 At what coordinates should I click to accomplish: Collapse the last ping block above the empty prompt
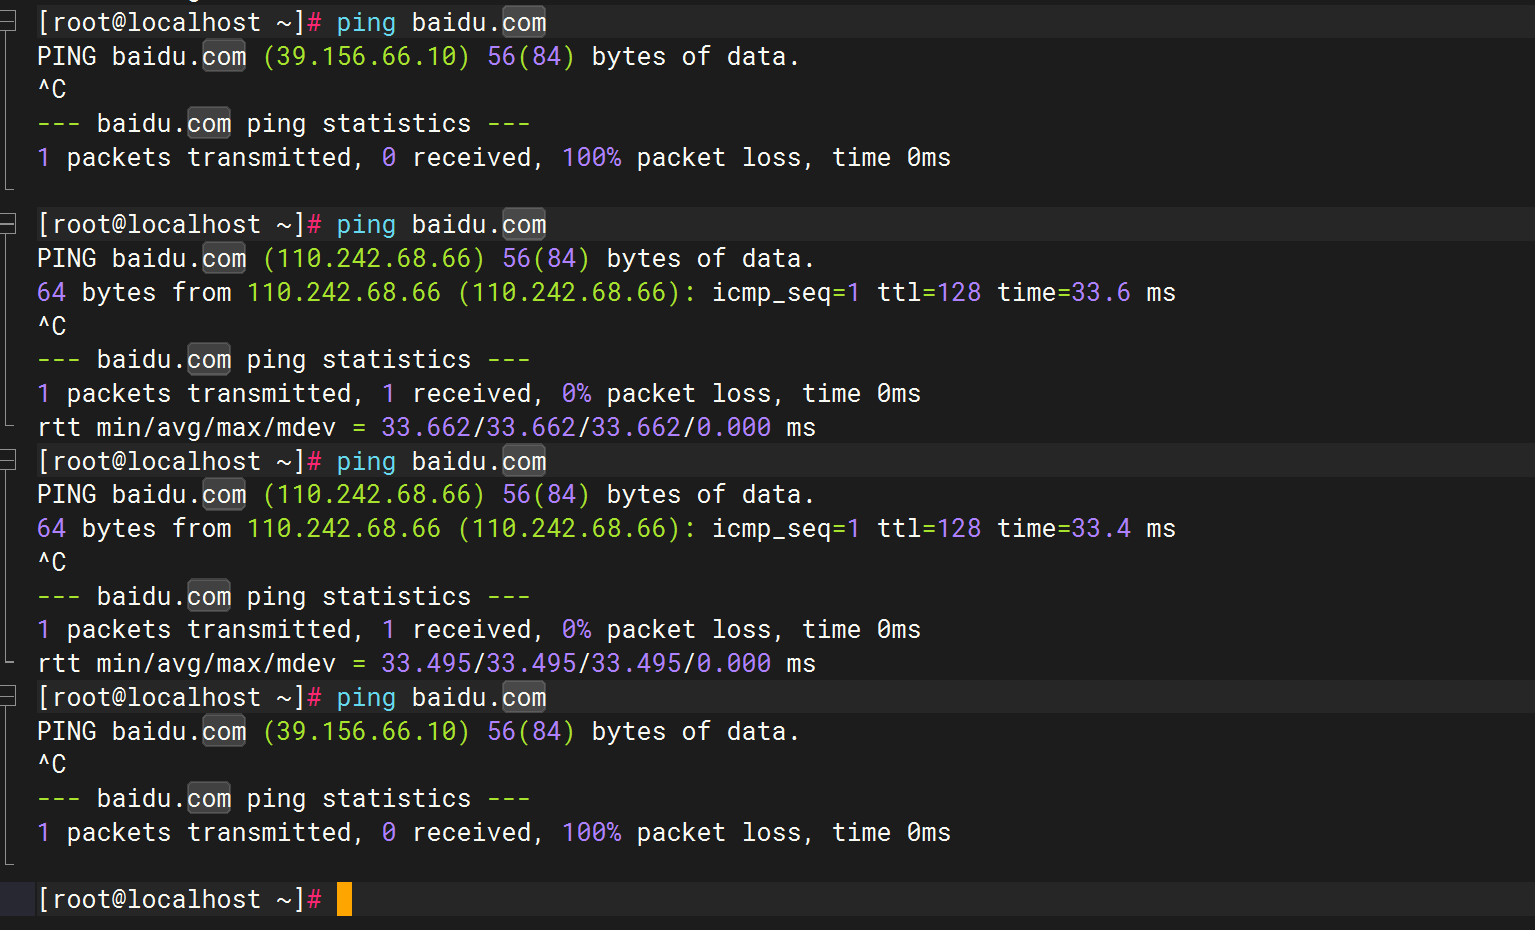click(8, 697)
